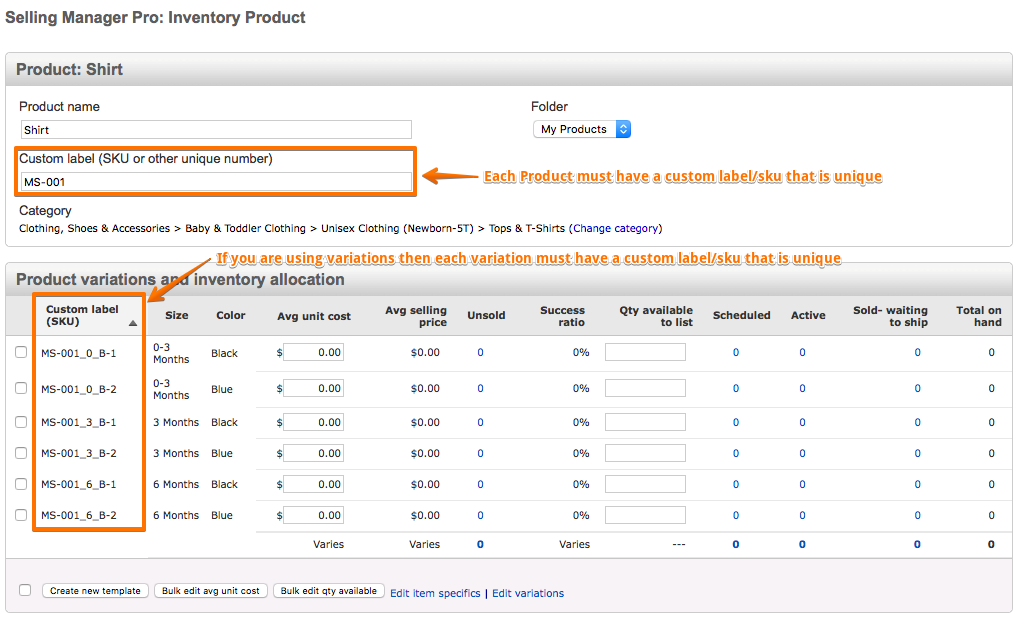
Task: Click the Change category link
Action: pyautogui.click(x=615, y=229)
